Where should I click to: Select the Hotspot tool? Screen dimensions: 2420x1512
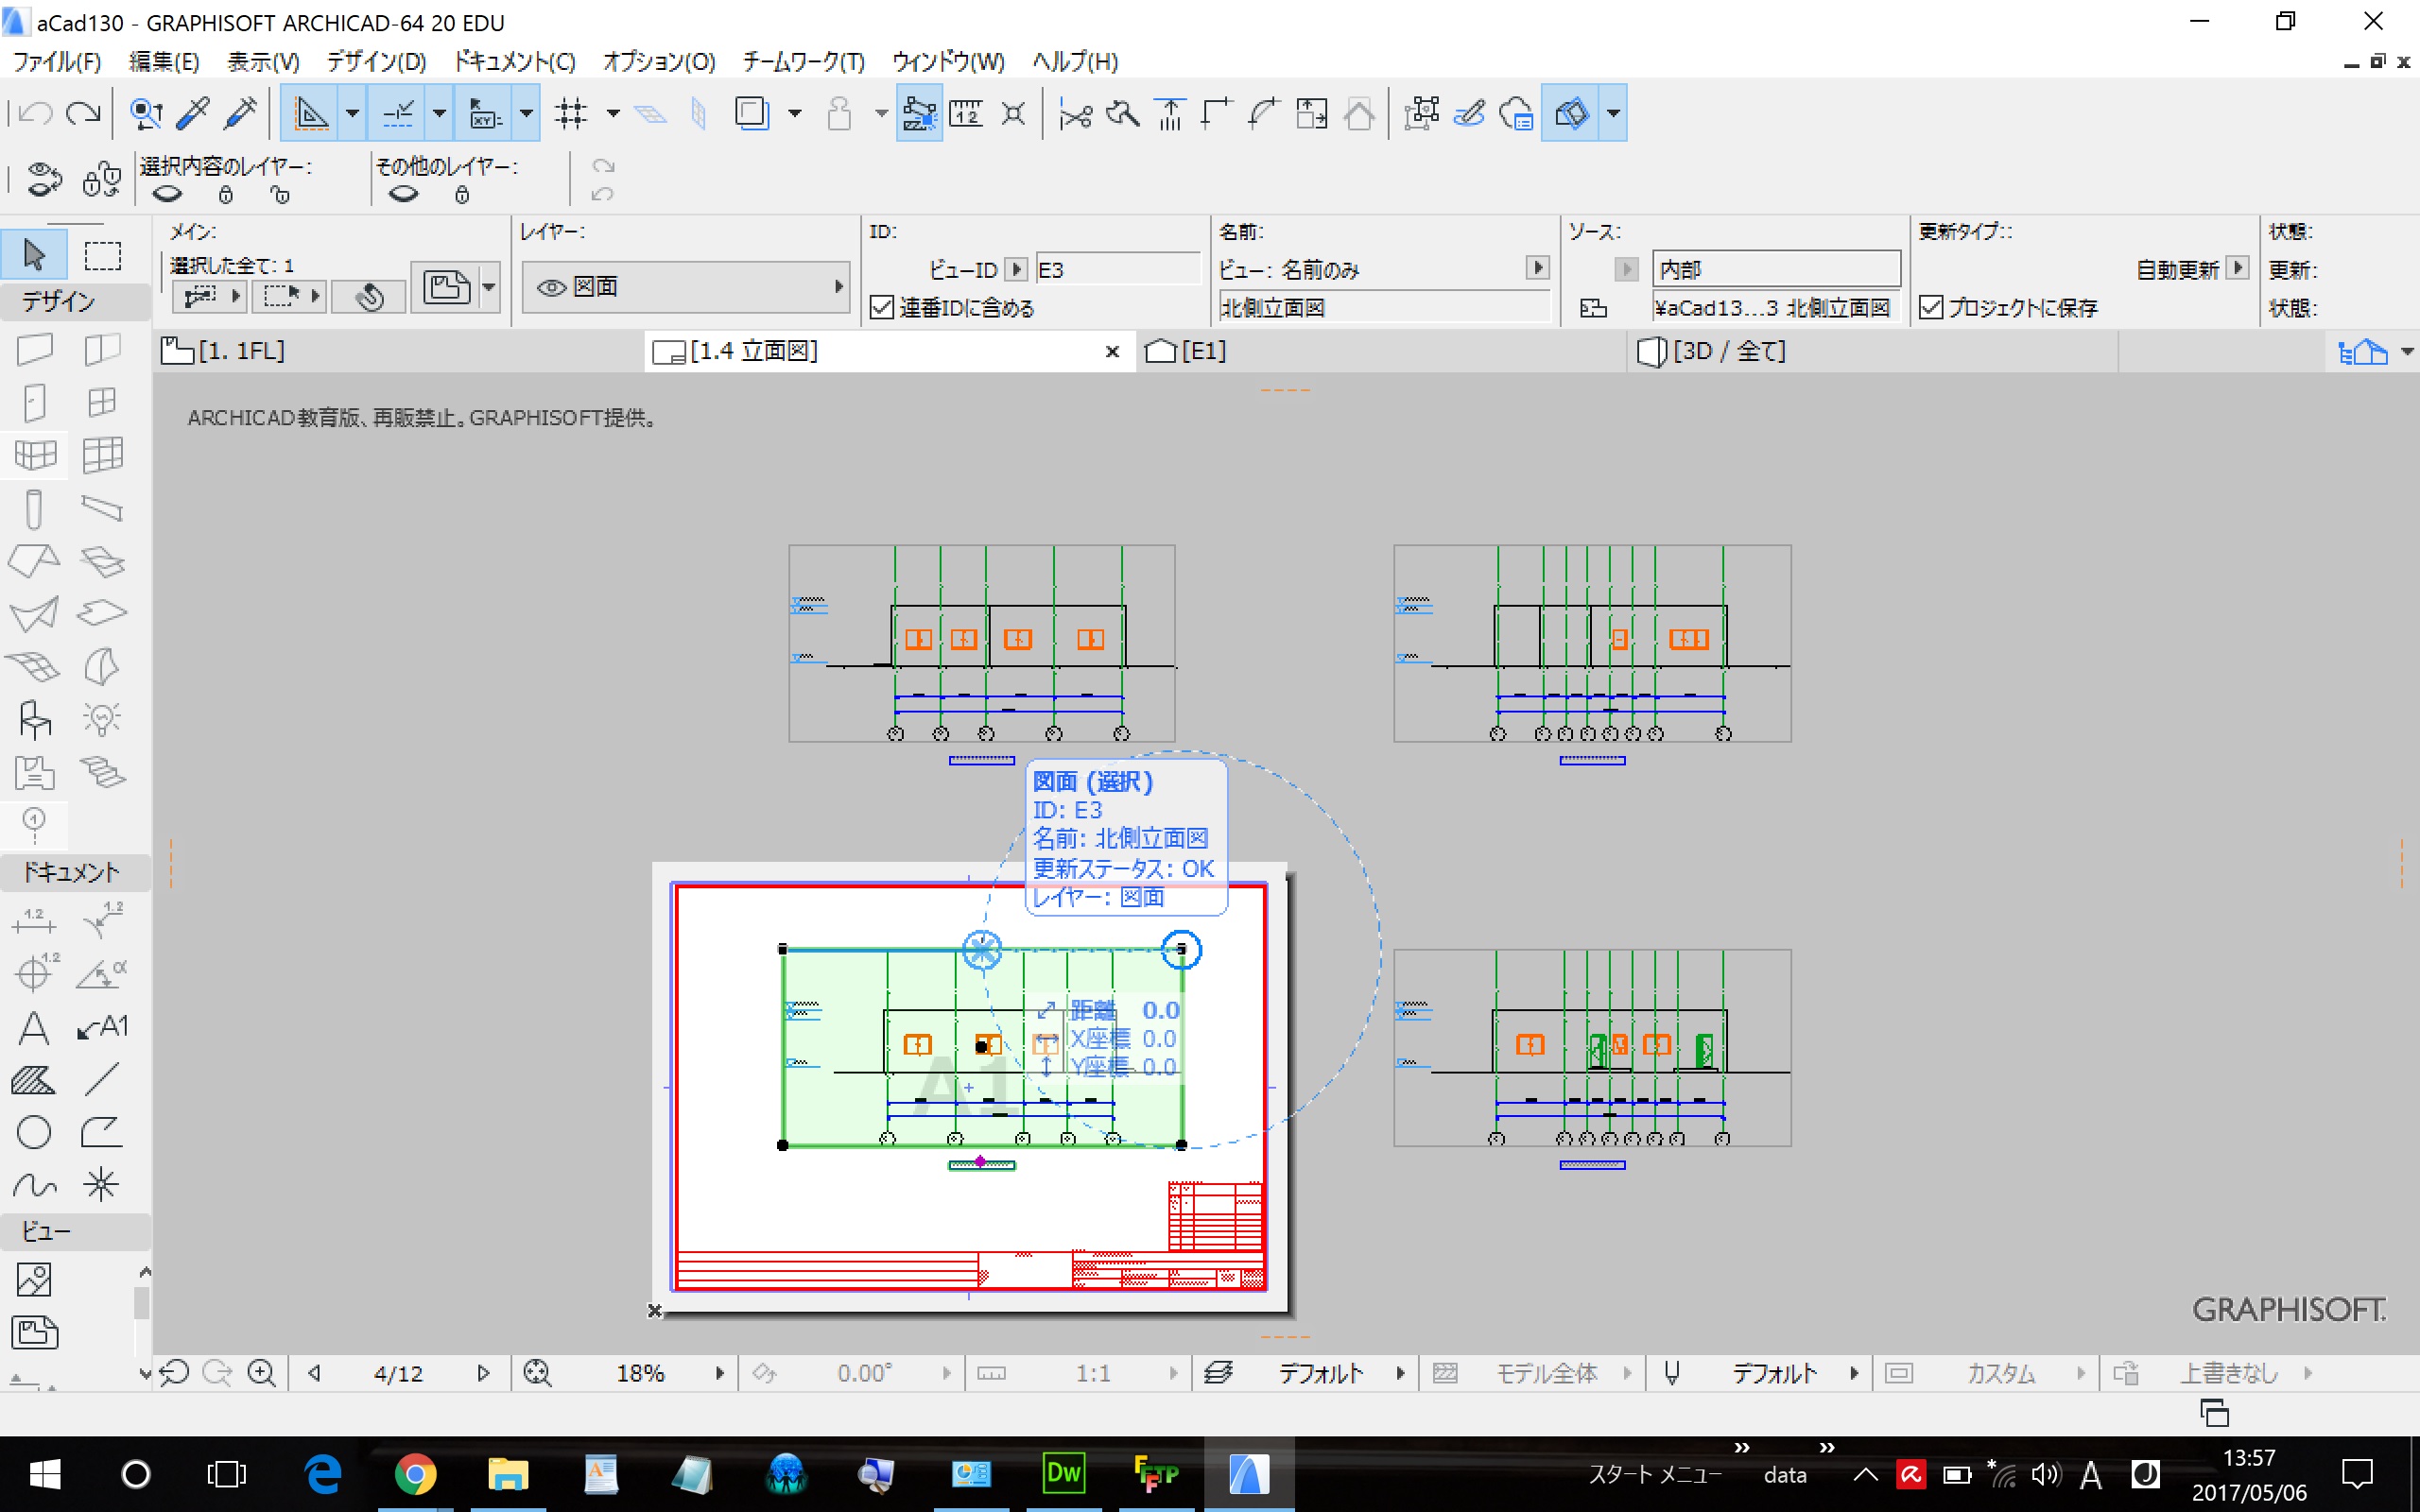coord(102,1186)
